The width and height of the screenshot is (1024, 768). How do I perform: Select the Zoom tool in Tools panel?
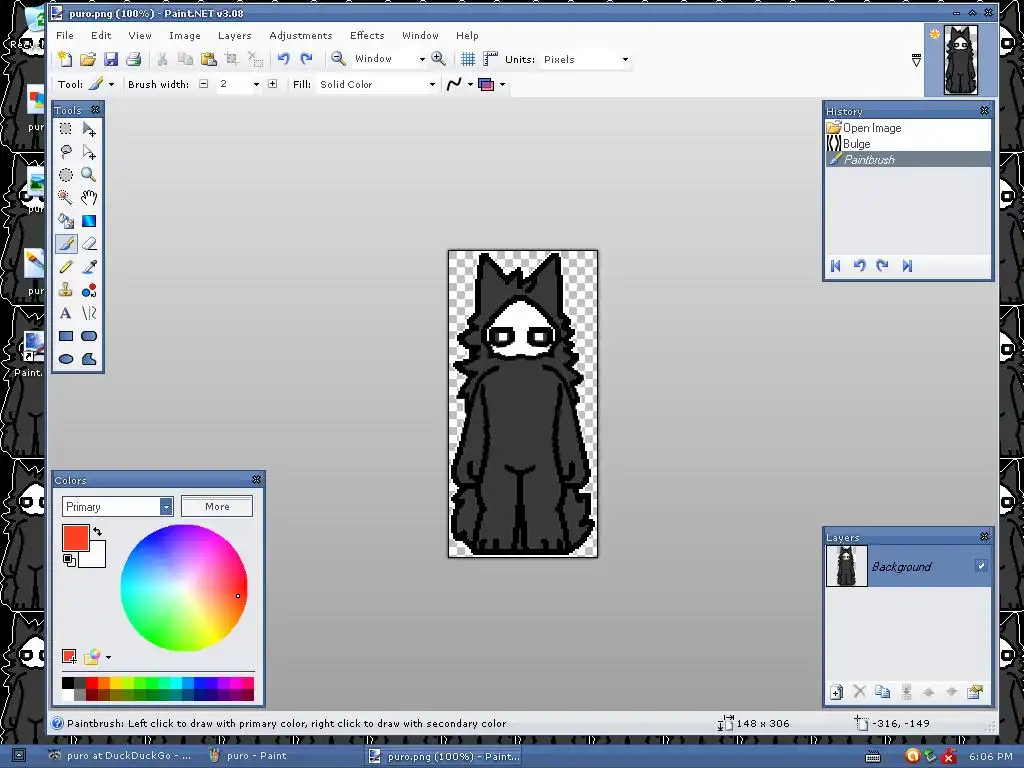click(x=89, y=174)
